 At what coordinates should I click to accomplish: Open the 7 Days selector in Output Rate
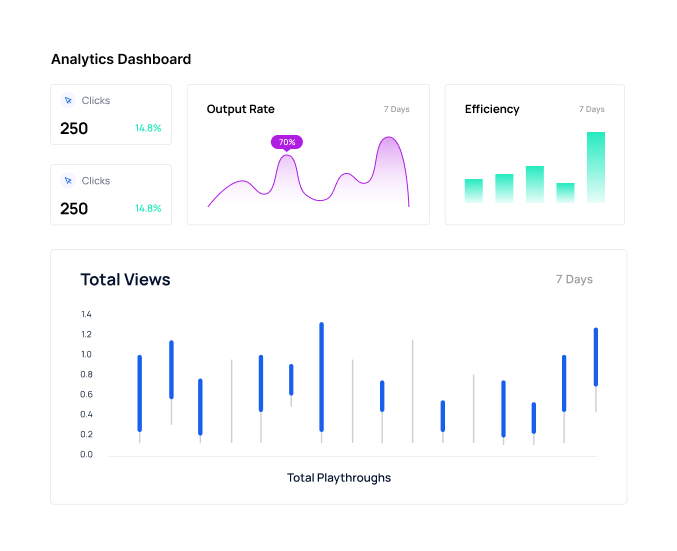tap(396, 109)
